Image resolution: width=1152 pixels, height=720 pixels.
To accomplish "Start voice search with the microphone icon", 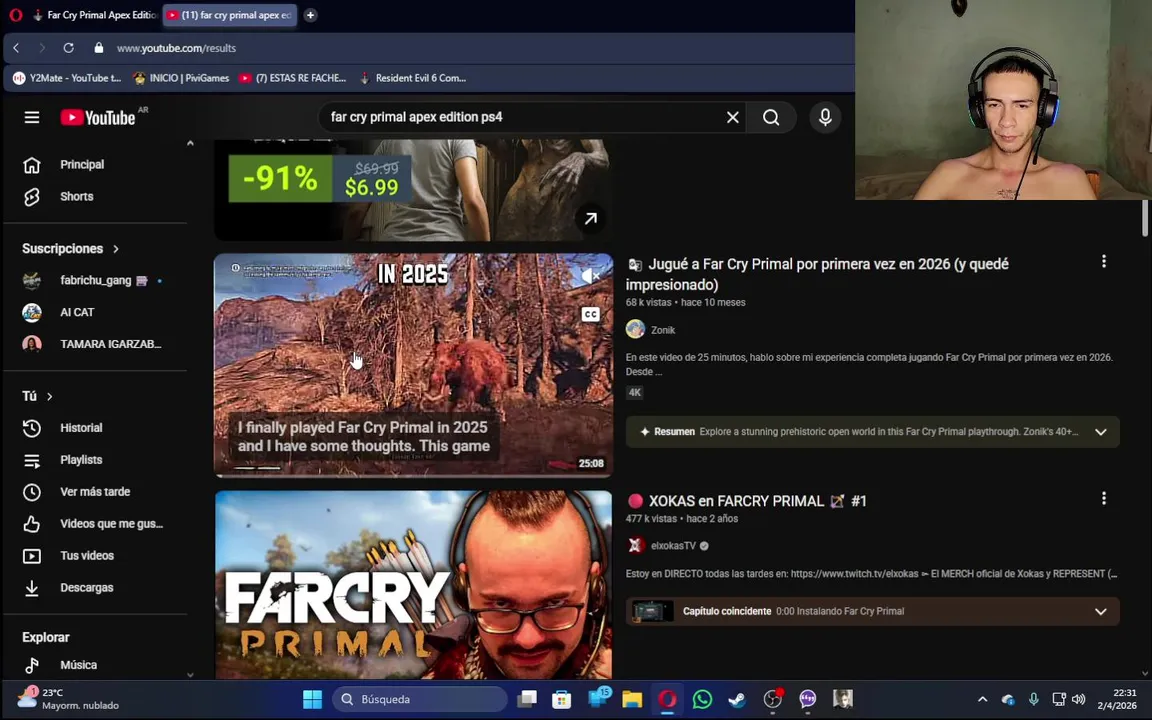I will pos(825,118).
